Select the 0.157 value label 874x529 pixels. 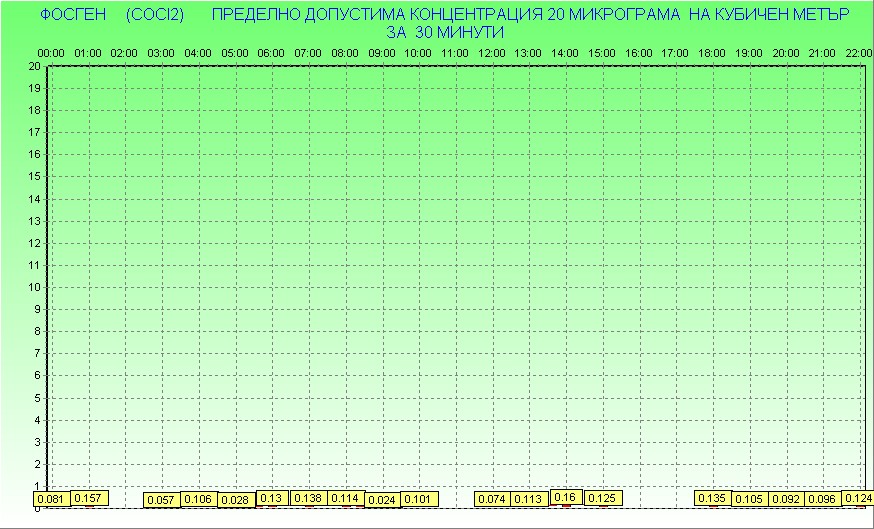(x=89, y=498)
